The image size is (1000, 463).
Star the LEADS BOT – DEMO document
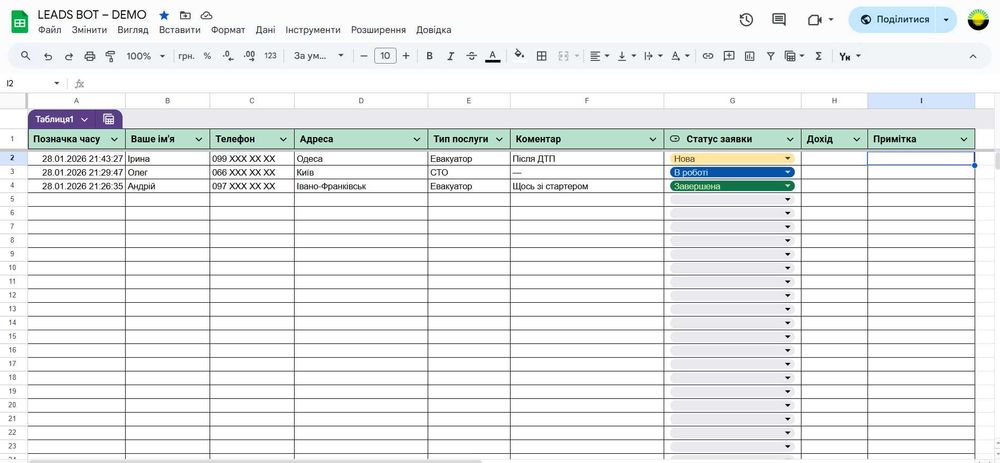pos(164,15)
